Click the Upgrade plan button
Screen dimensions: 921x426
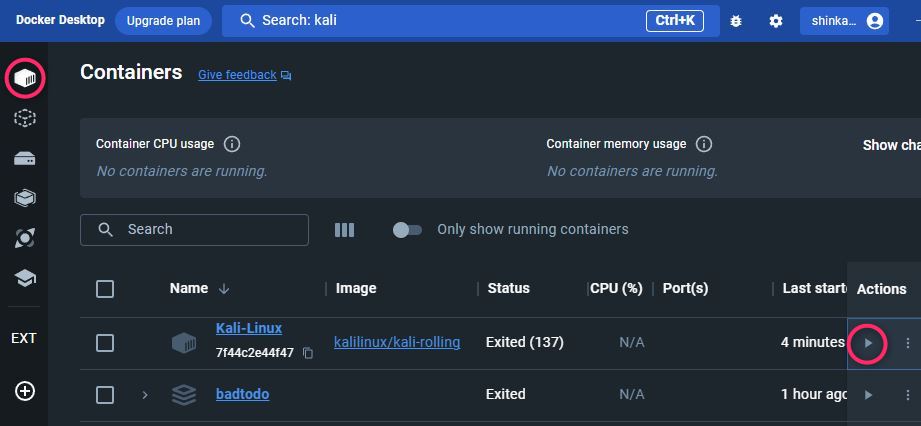[163, 21]
